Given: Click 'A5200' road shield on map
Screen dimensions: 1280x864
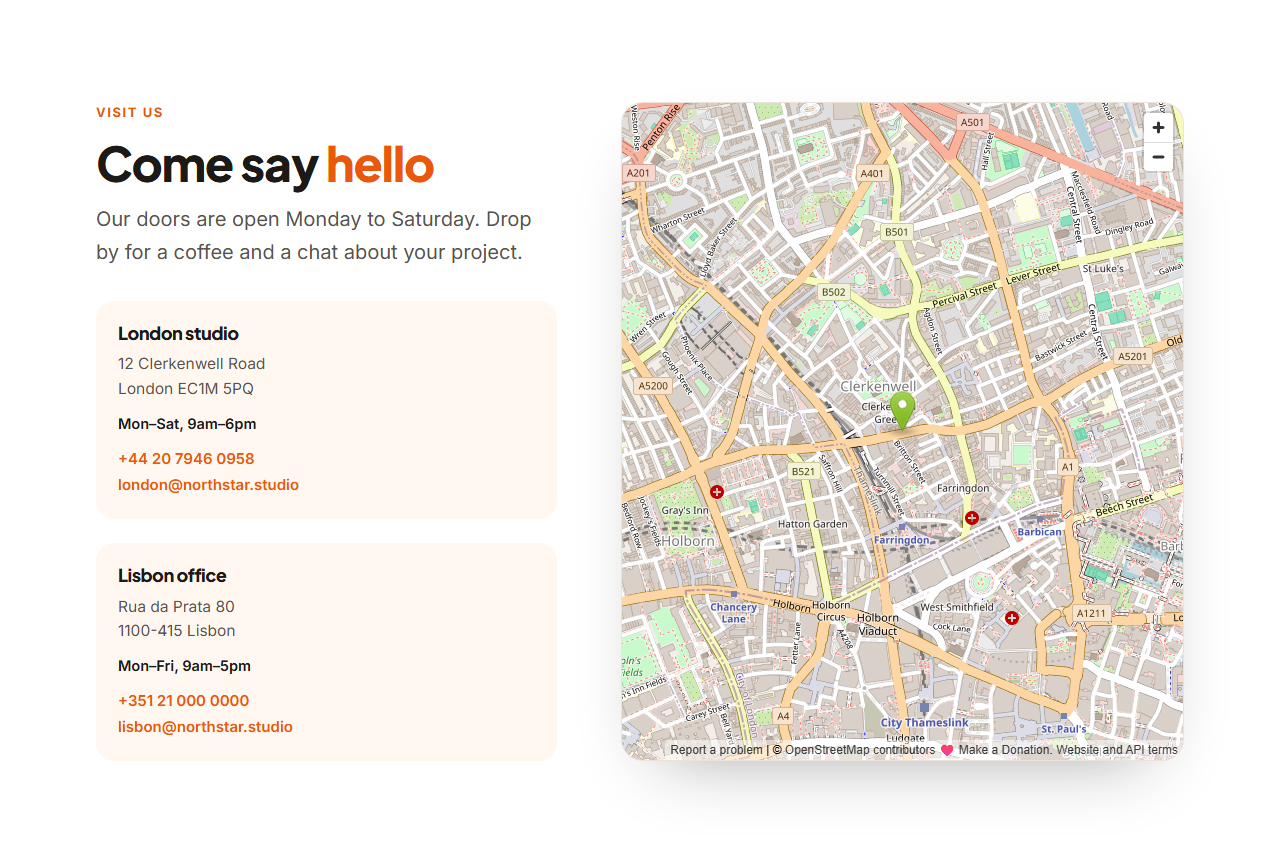Looking at the screenshot, I should pos(652,385).
